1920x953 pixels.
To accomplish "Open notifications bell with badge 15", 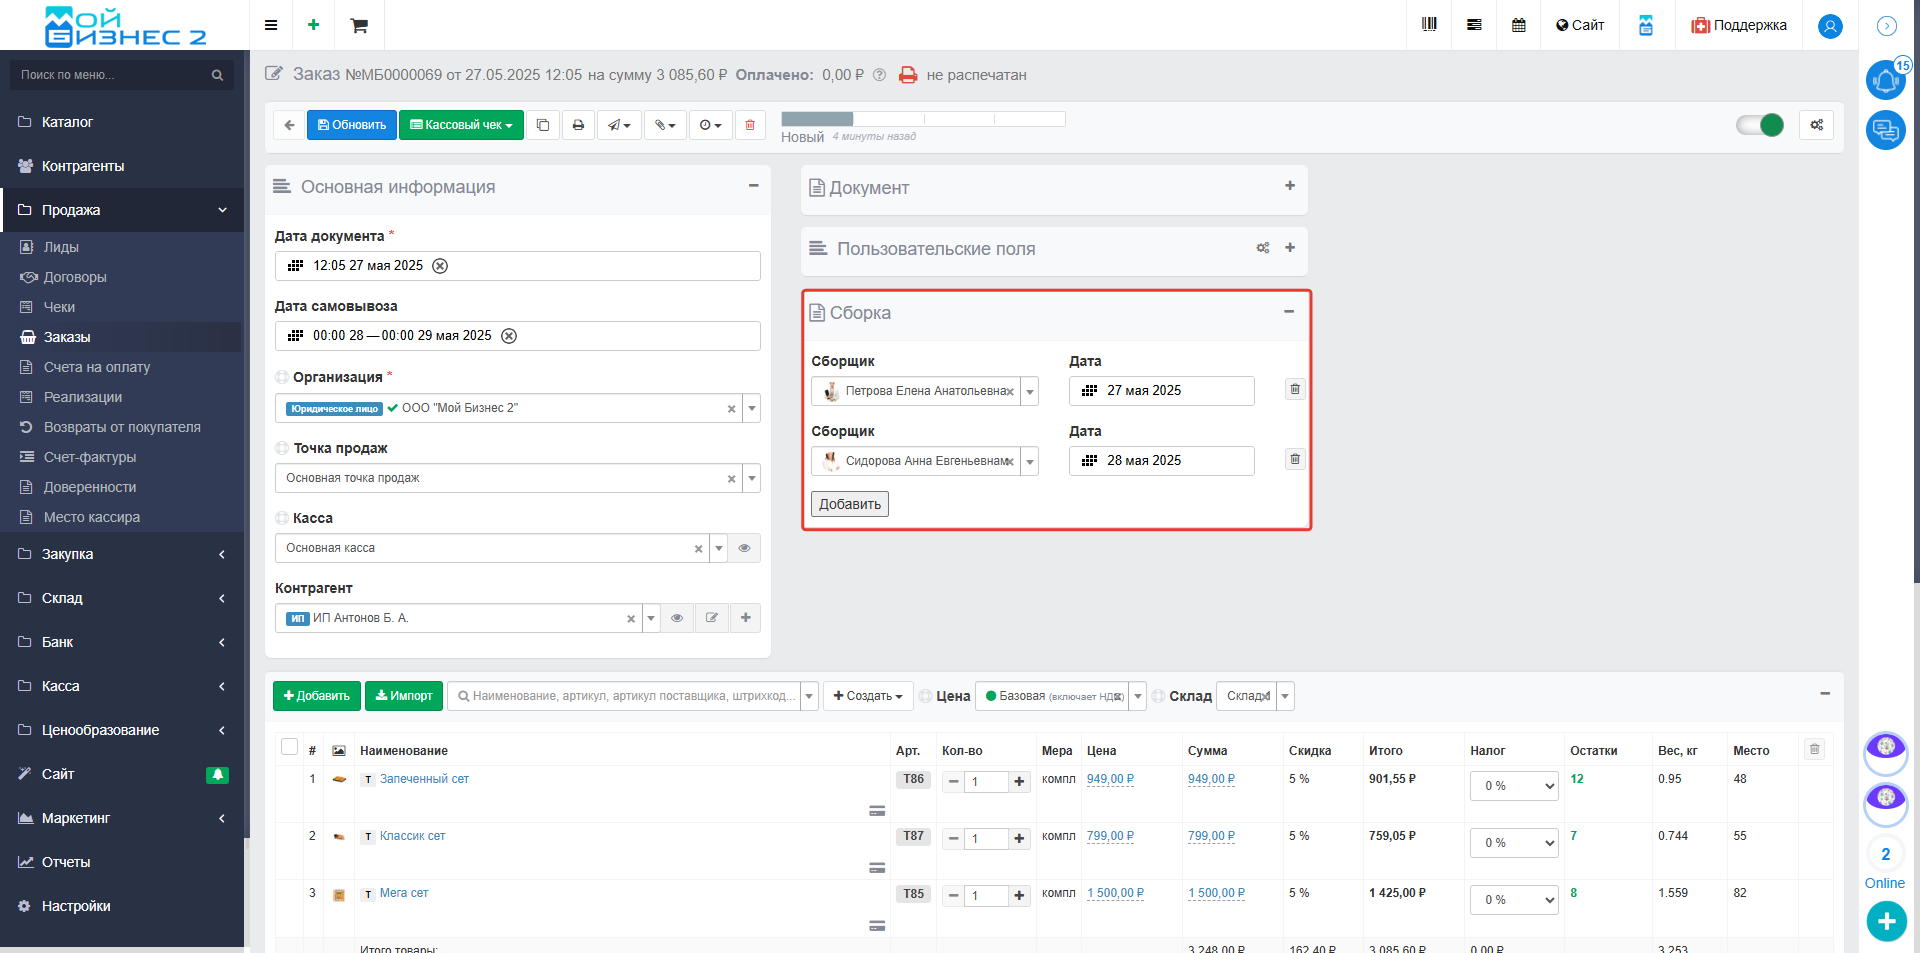I will [1886, 80].
